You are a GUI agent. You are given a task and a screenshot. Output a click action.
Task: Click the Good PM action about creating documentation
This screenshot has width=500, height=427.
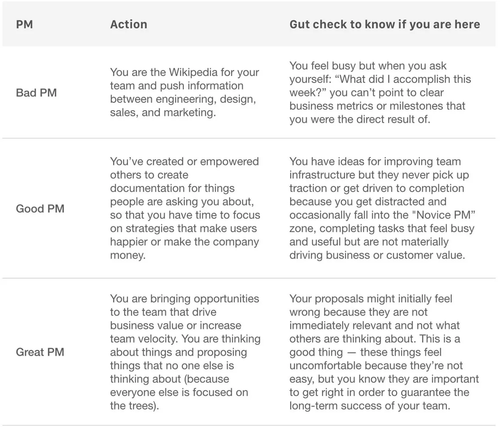pyautogui.click(x=185, y=208)
